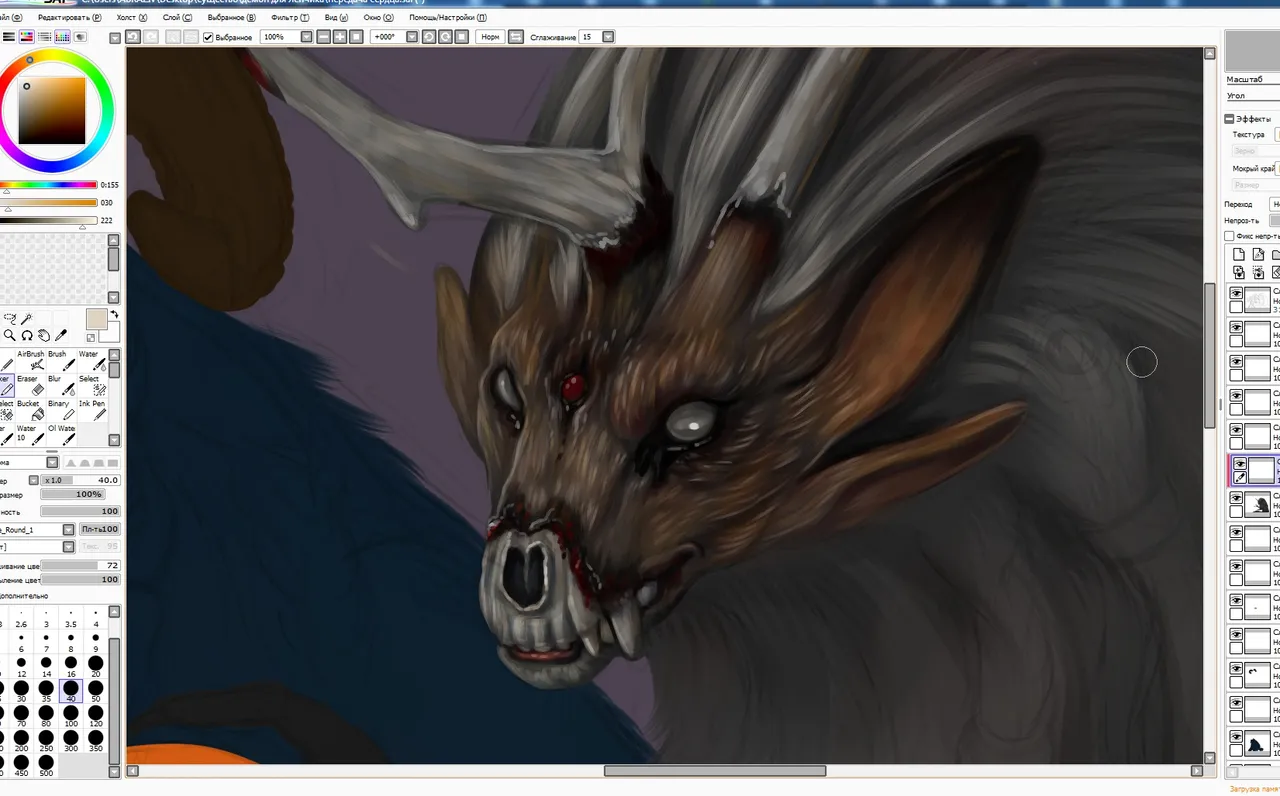Click the zoom in plus button

pos(340,37)
